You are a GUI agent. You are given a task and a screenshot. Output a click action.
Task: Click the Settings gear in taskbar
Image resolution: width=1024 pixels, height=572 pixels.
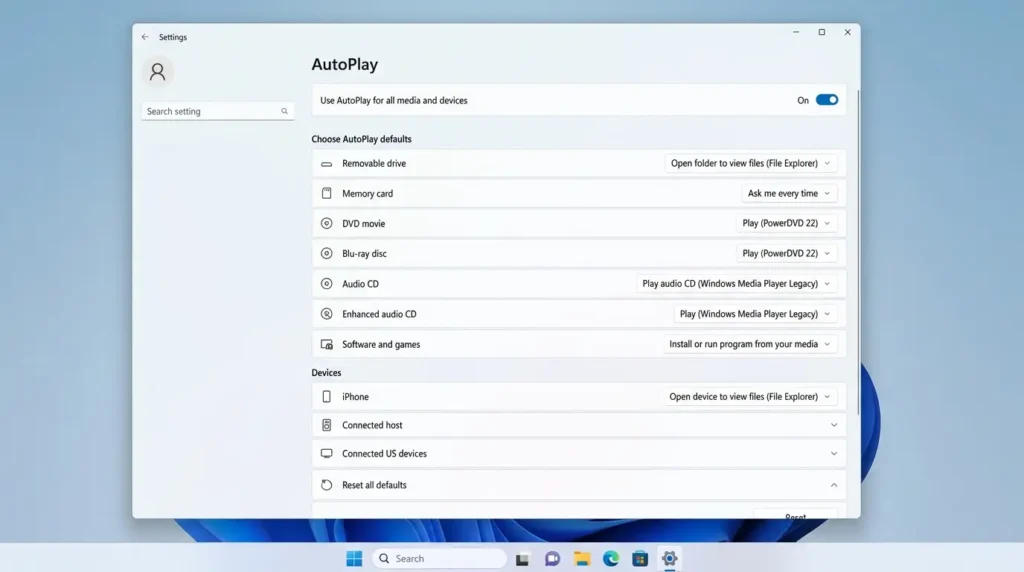(669, 558)
